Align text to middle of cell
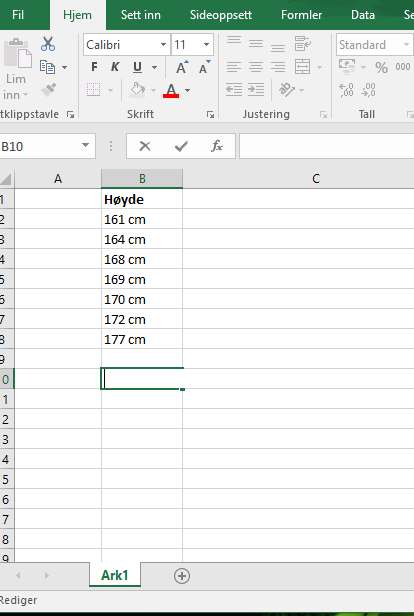The height and width of the screenshot is (616, 414). [256, 44]
